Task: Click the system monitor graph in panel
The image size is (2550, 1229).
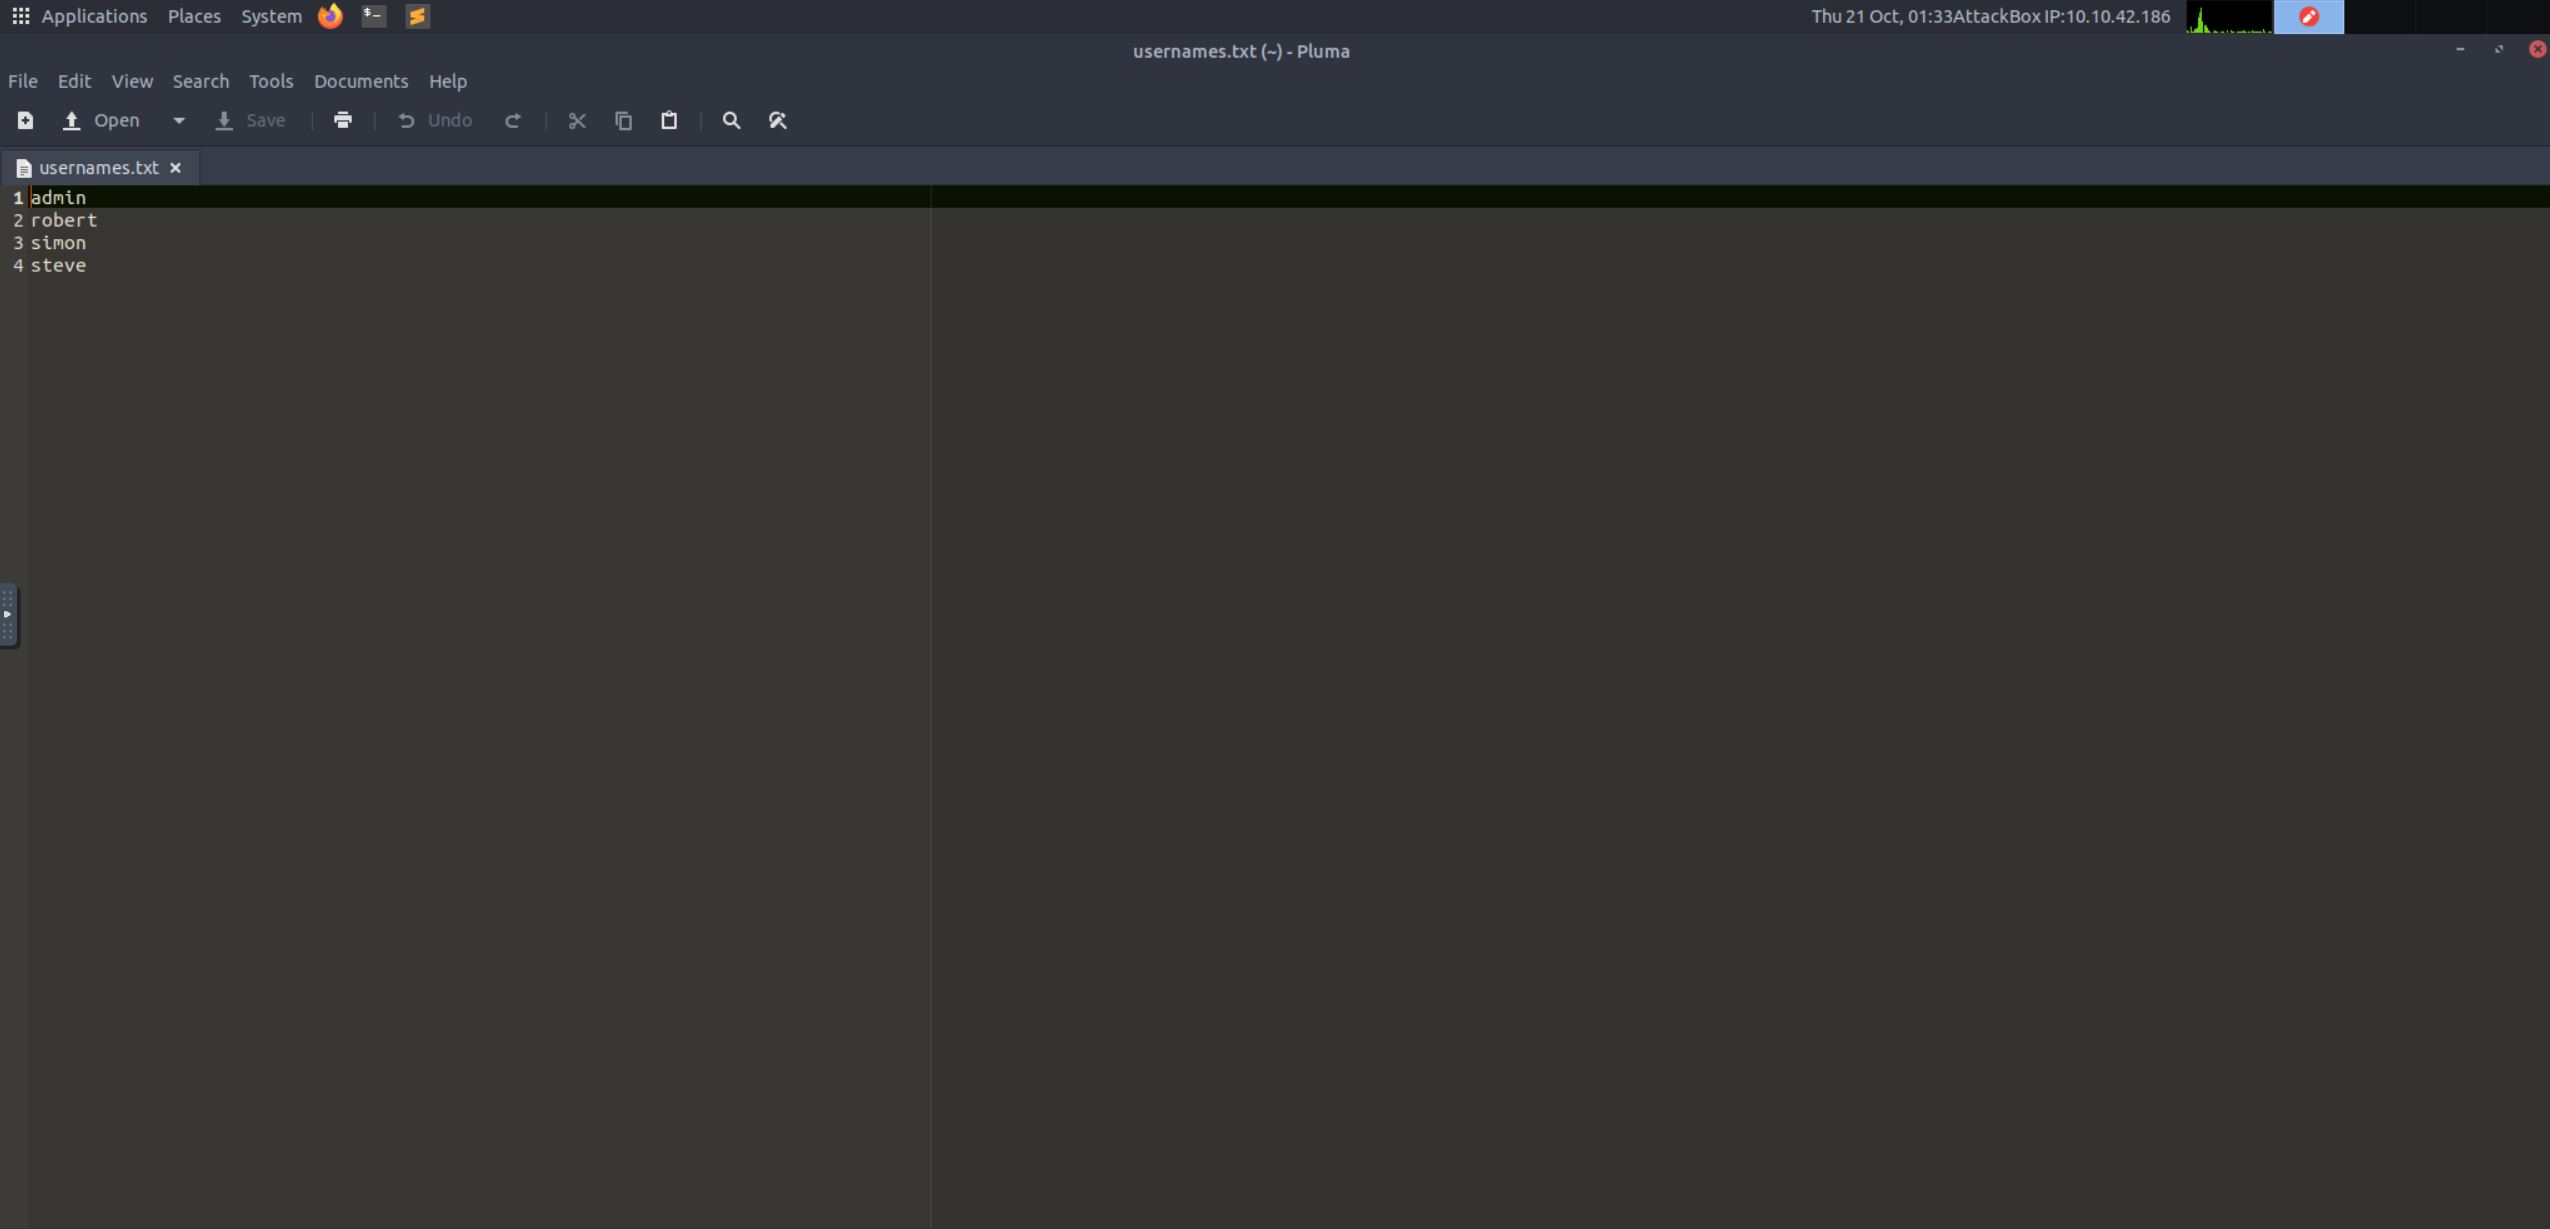Action: (x=2229, y=17)
